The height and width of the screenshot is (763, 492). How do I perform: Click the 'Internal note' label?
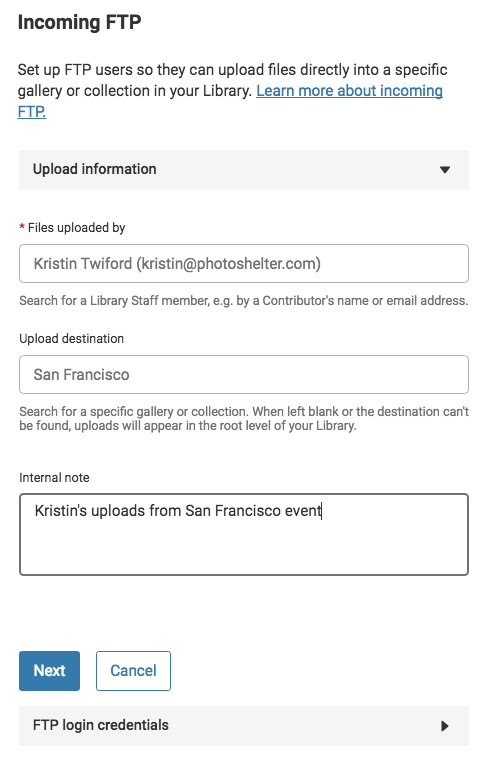click(x=54, y=477)
